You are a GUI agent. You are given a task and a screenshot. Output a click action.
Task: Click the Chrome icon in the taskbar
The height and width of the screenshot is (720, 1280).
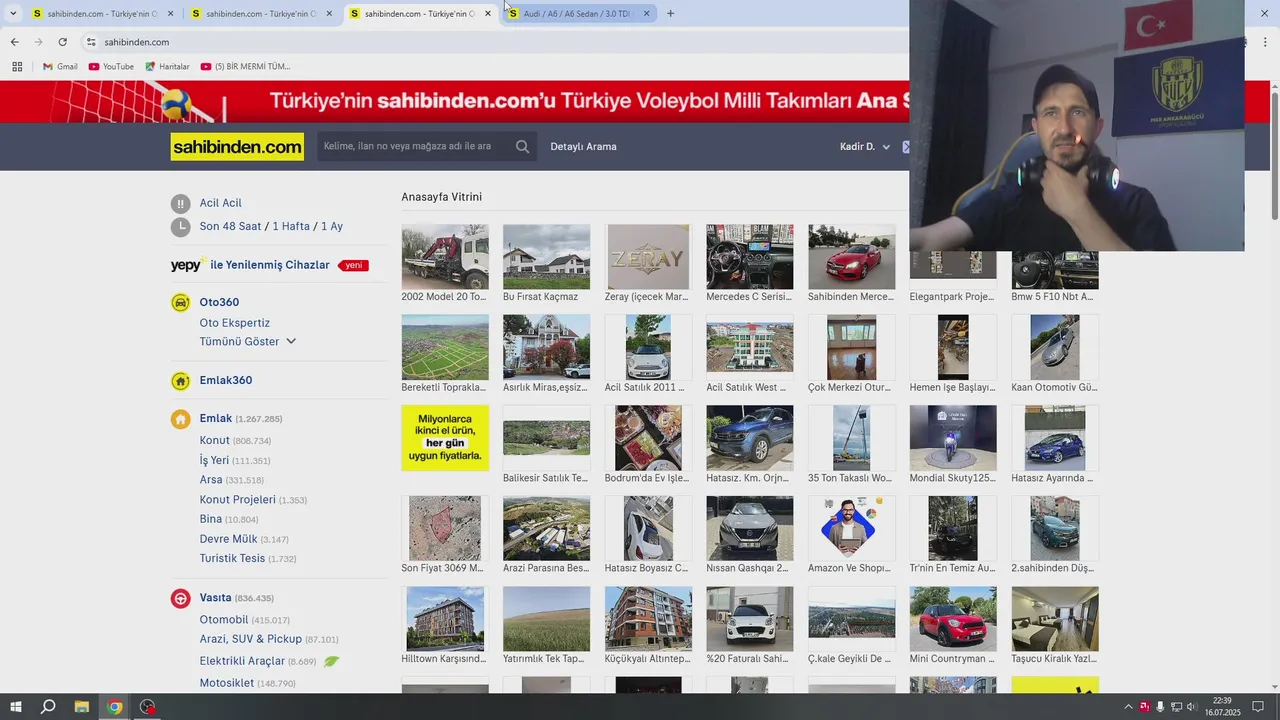pyautogui.click(x=115, y=707)
